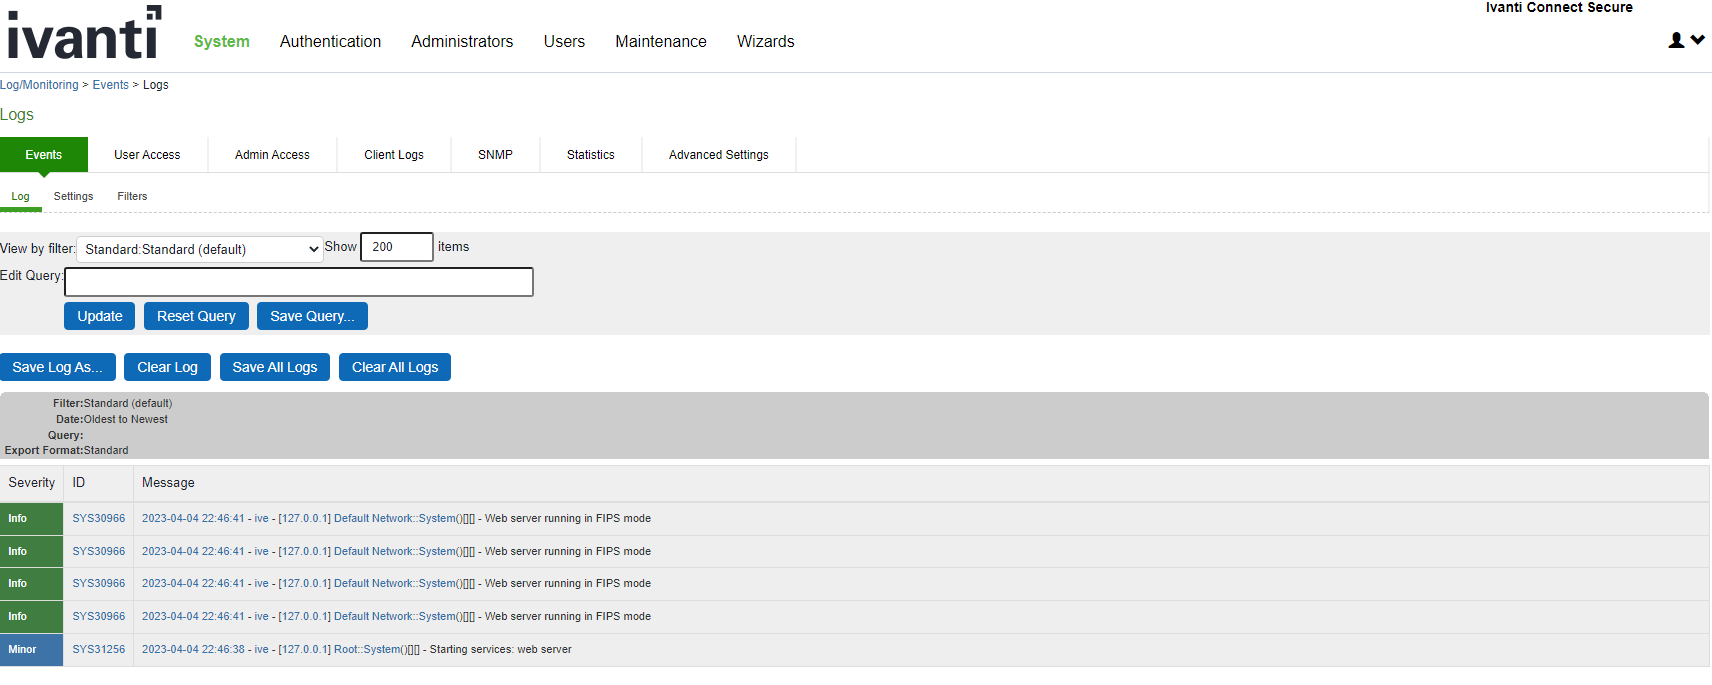Focus the Edit Query text field
The height and width of the screenshot is (685, 1712).
click(298, 282)
